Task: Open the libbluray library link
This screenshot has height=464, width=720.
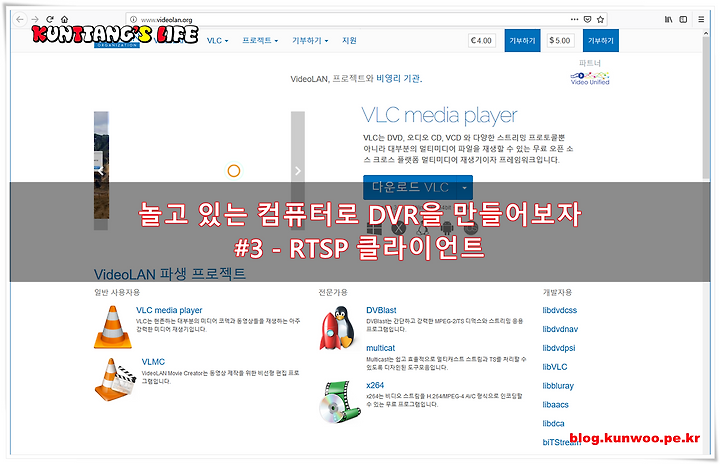Action: (558, 386)
